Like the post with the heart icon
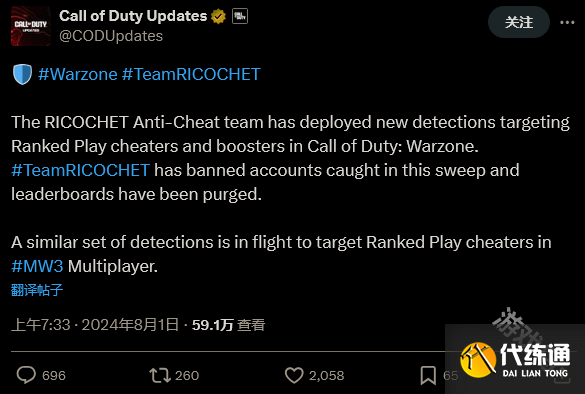 click(294, 375)
